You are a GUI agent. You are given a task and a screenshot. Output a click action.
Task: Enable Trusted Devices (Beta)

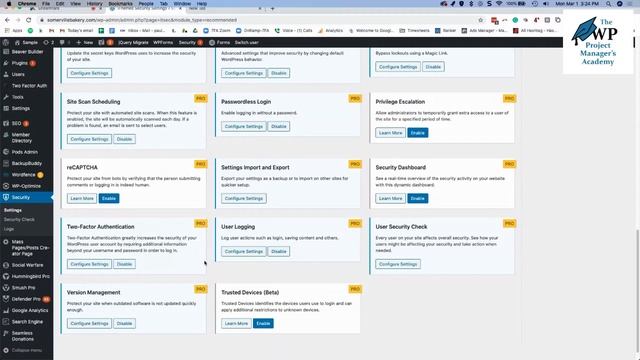tap(263, 323)
